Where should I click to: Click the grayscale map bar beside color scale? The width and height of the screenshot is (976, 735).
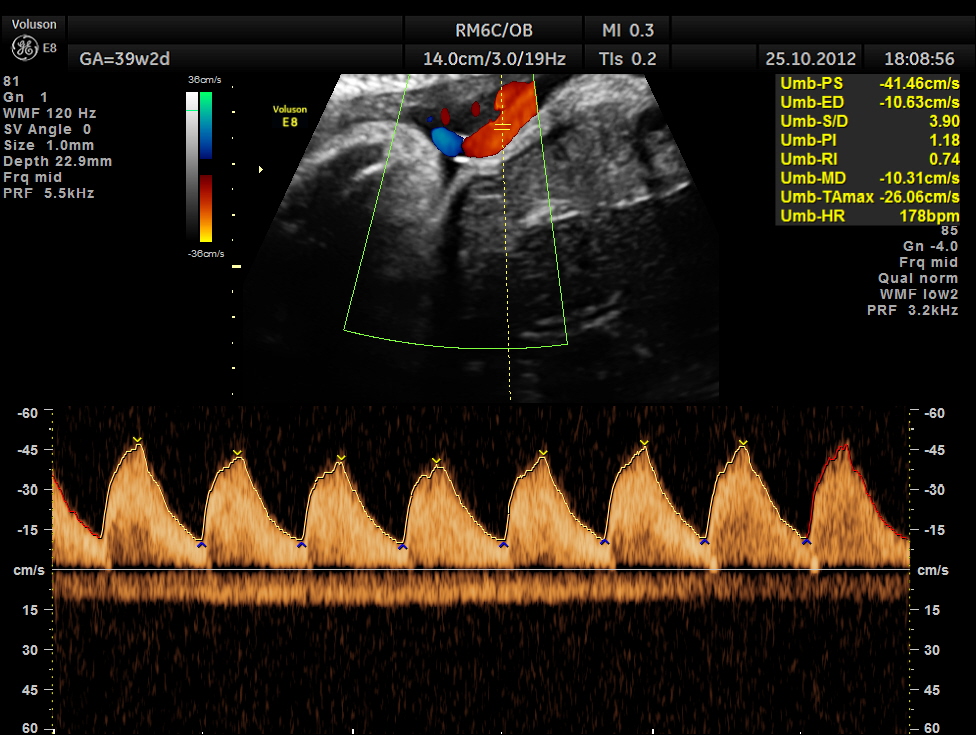(191, 167)
